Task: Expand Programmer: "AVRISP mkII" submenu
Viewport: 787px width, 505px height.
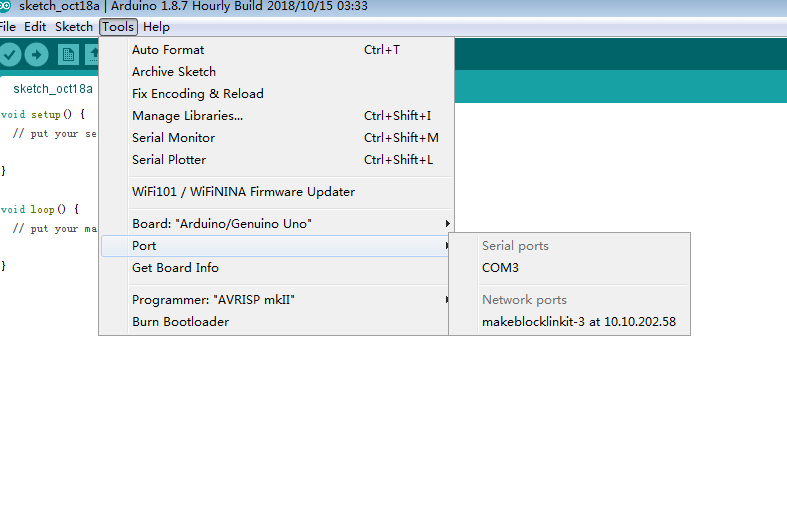Action: [x=275, y=300]
